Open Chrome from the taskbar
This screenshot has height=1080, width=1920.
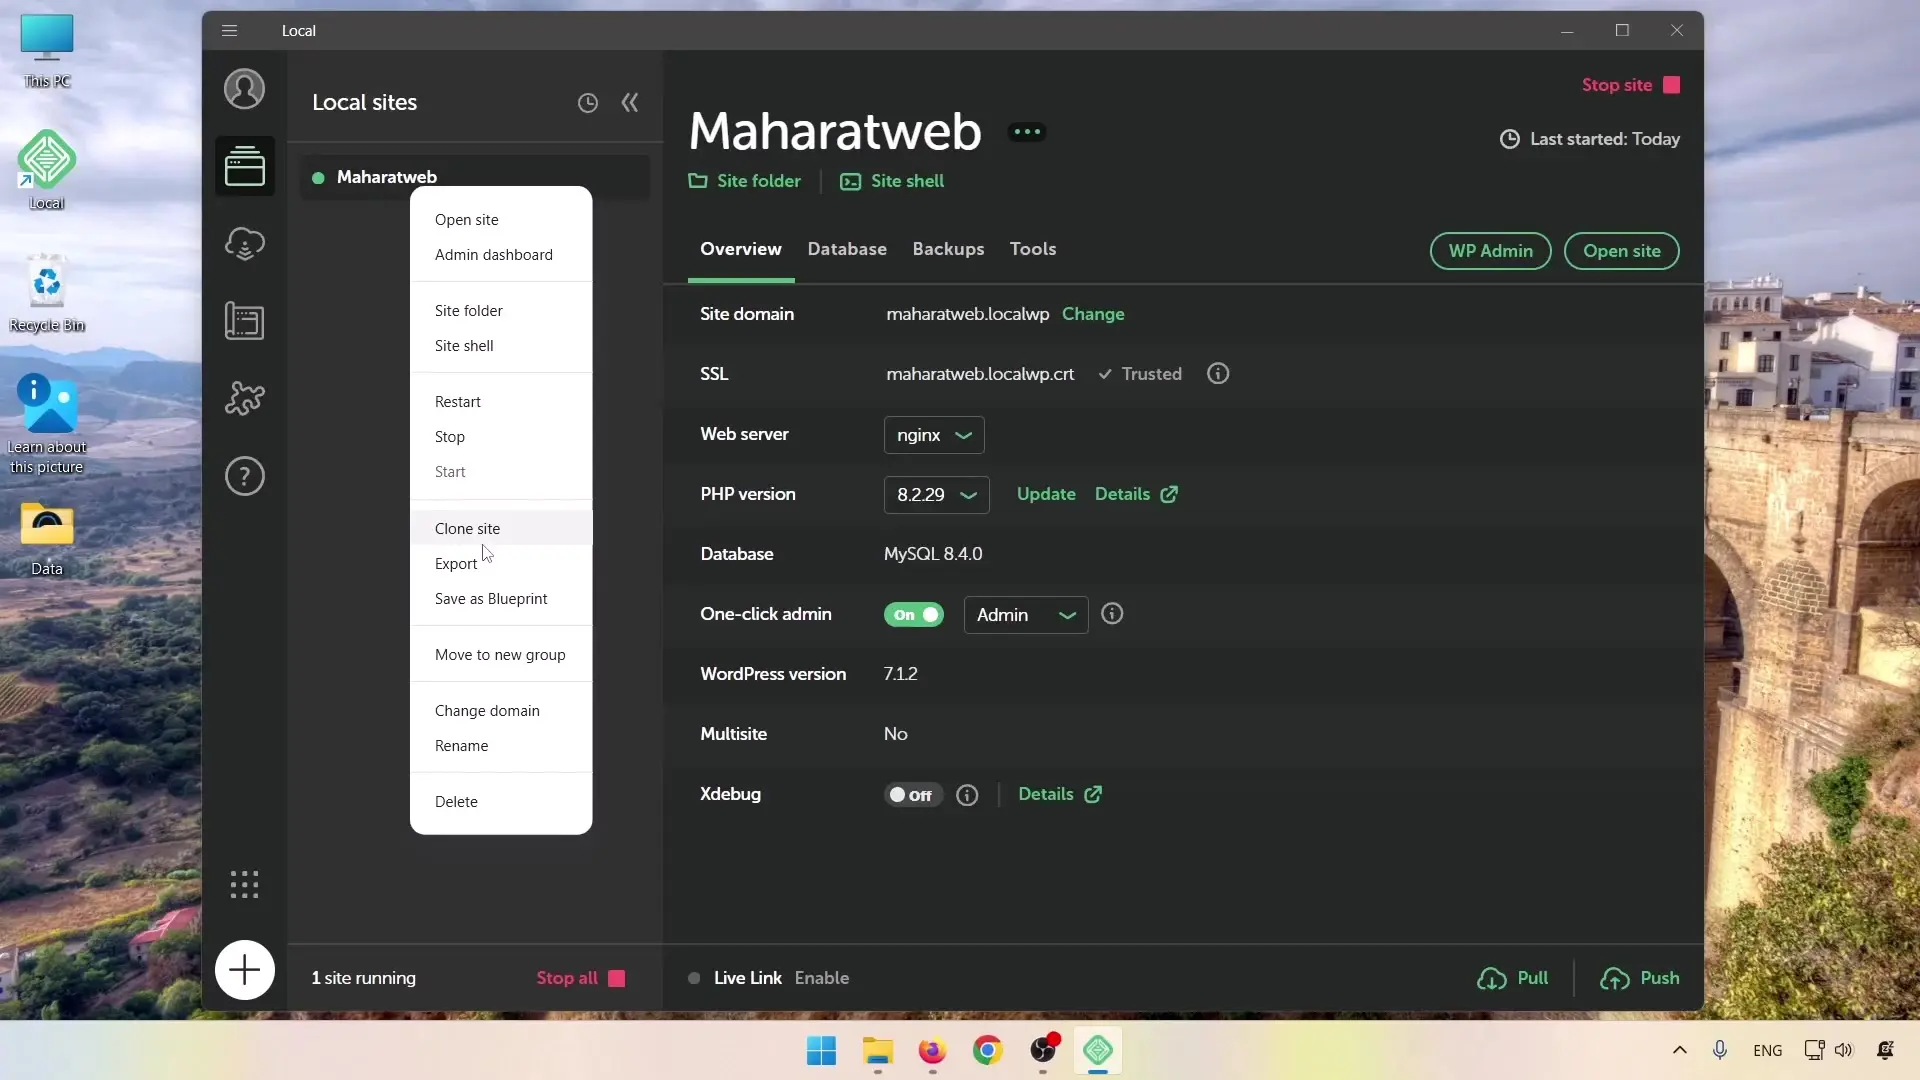tap(987, 1050)
